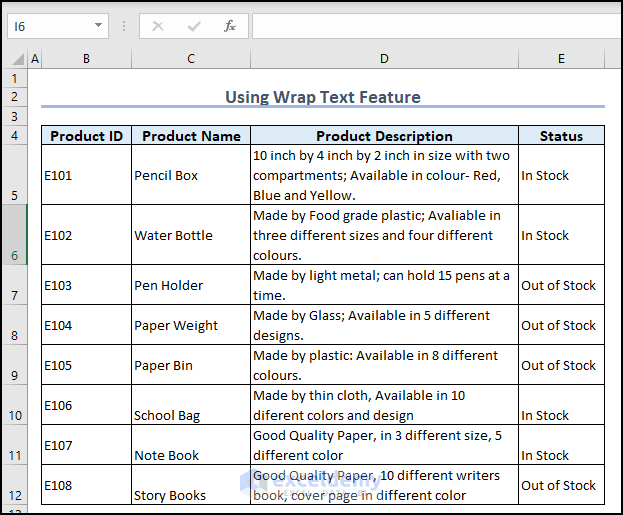623x515 pixels.
Task: Click the Out of Stock cell for E108
Action: click(561, 485)
